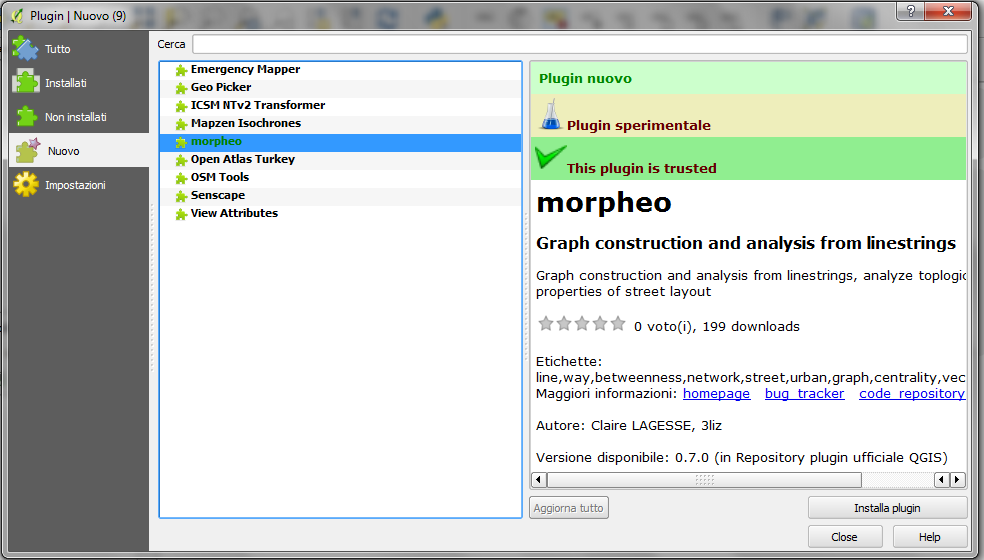The height and width of the screenshot is (560, 984).
Task: Click the Help button
Action: (929, 537)
